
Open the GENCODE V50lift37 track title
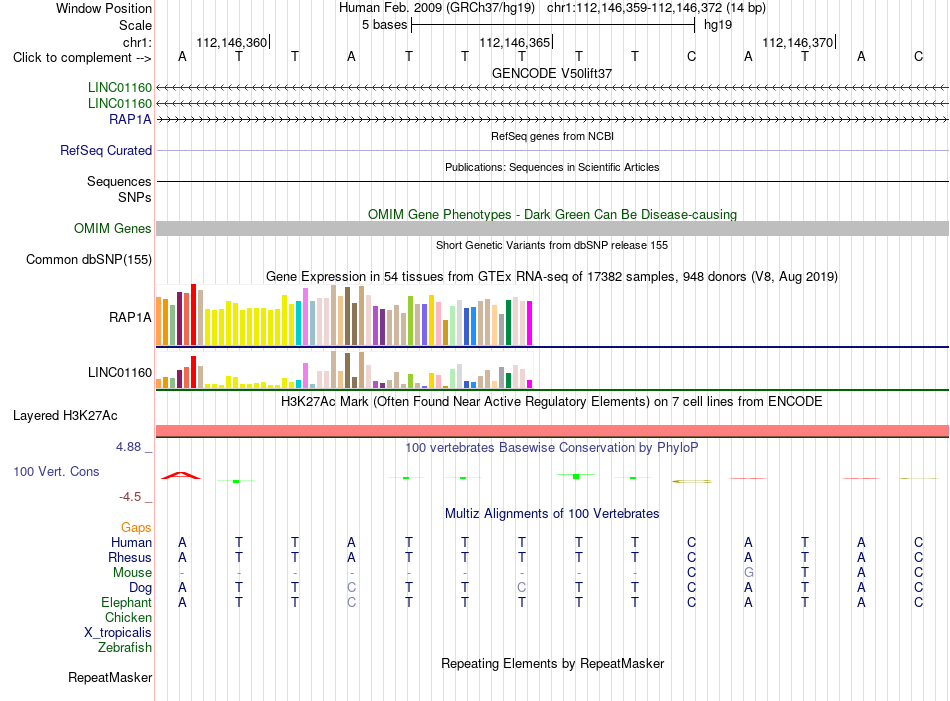click(552, 73)
